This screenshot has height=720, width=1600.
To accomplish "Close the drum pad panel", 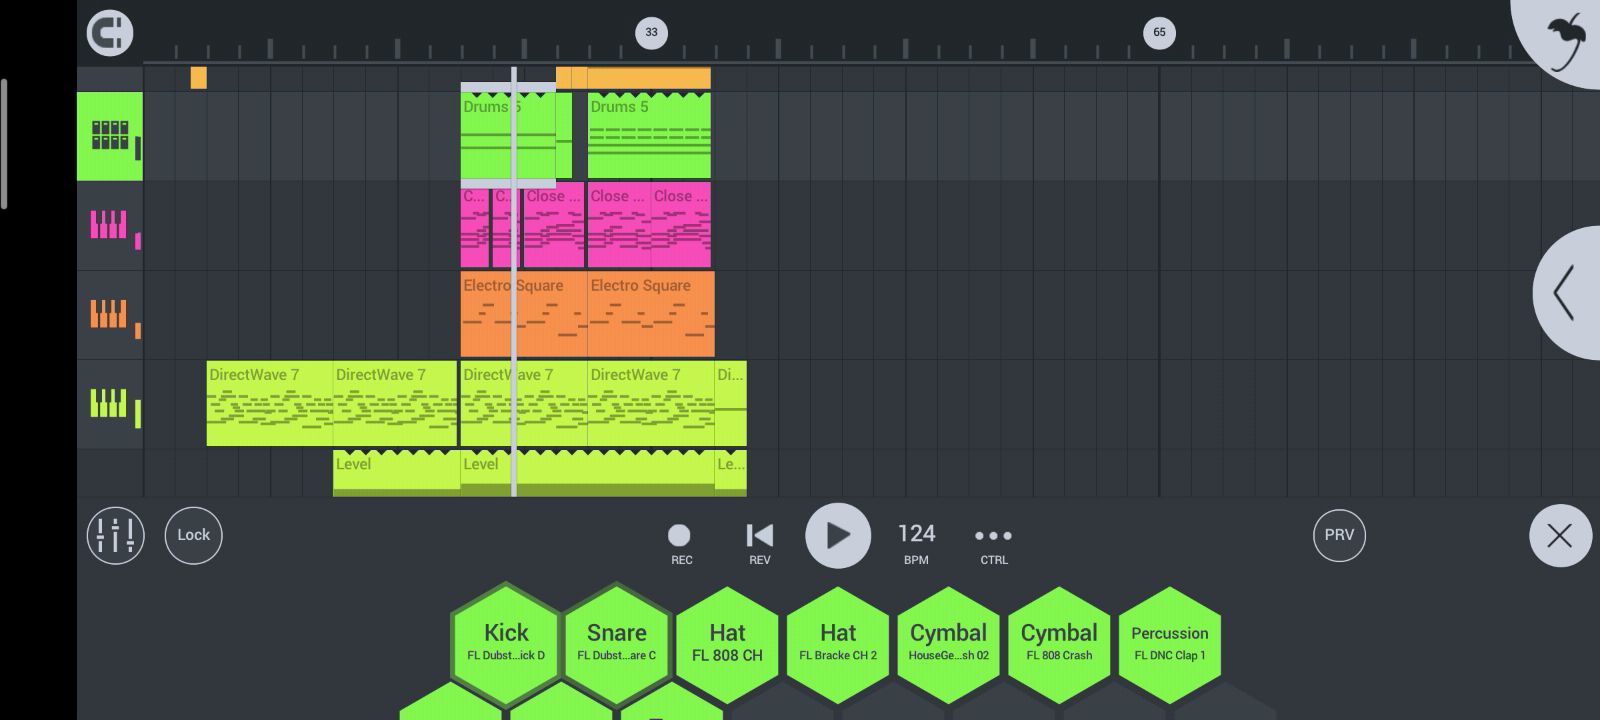I will [x=1559, y=536].
